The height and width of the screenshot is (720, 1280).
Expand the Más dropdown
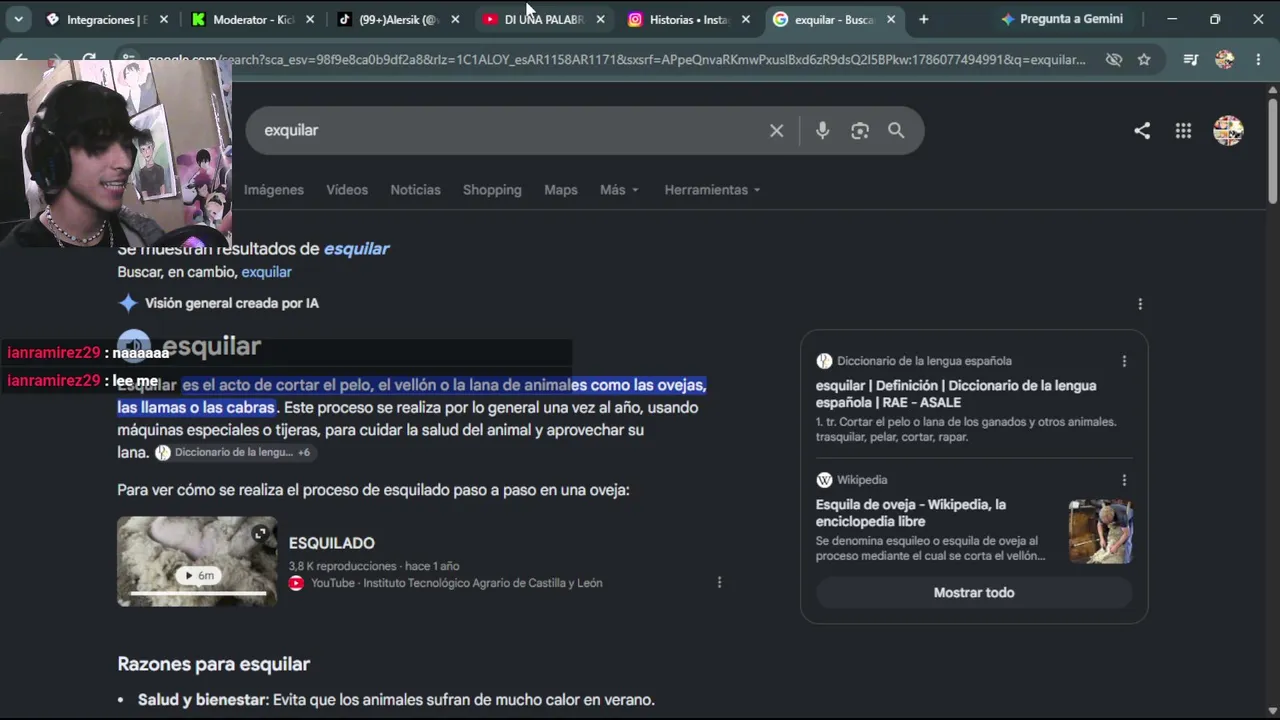pyautogui.click(x=619, y=190)
